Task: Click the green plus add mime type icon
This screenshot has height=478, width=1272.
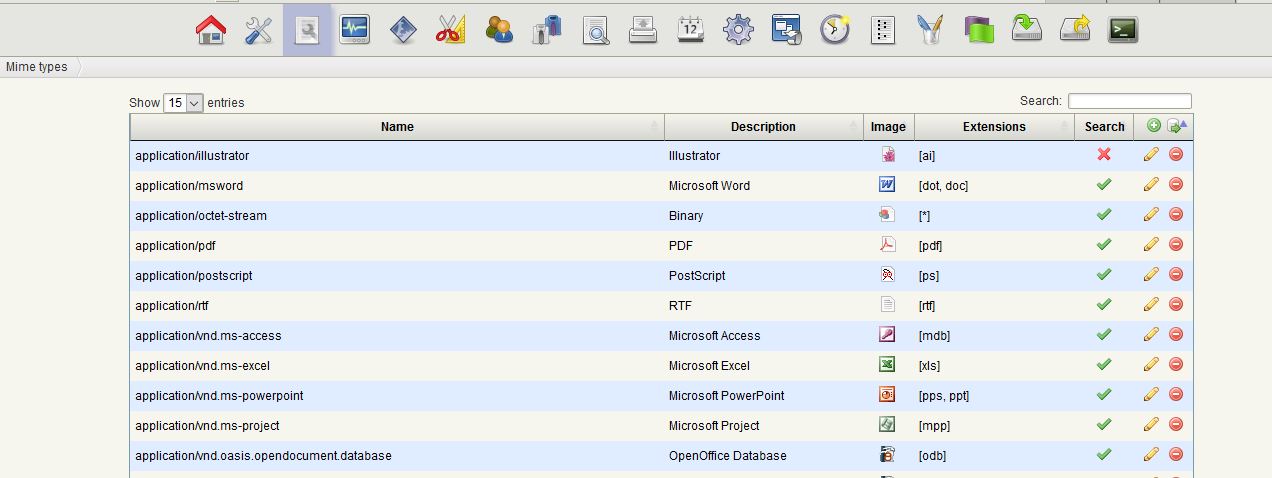Action: [x=1153, y=126]
